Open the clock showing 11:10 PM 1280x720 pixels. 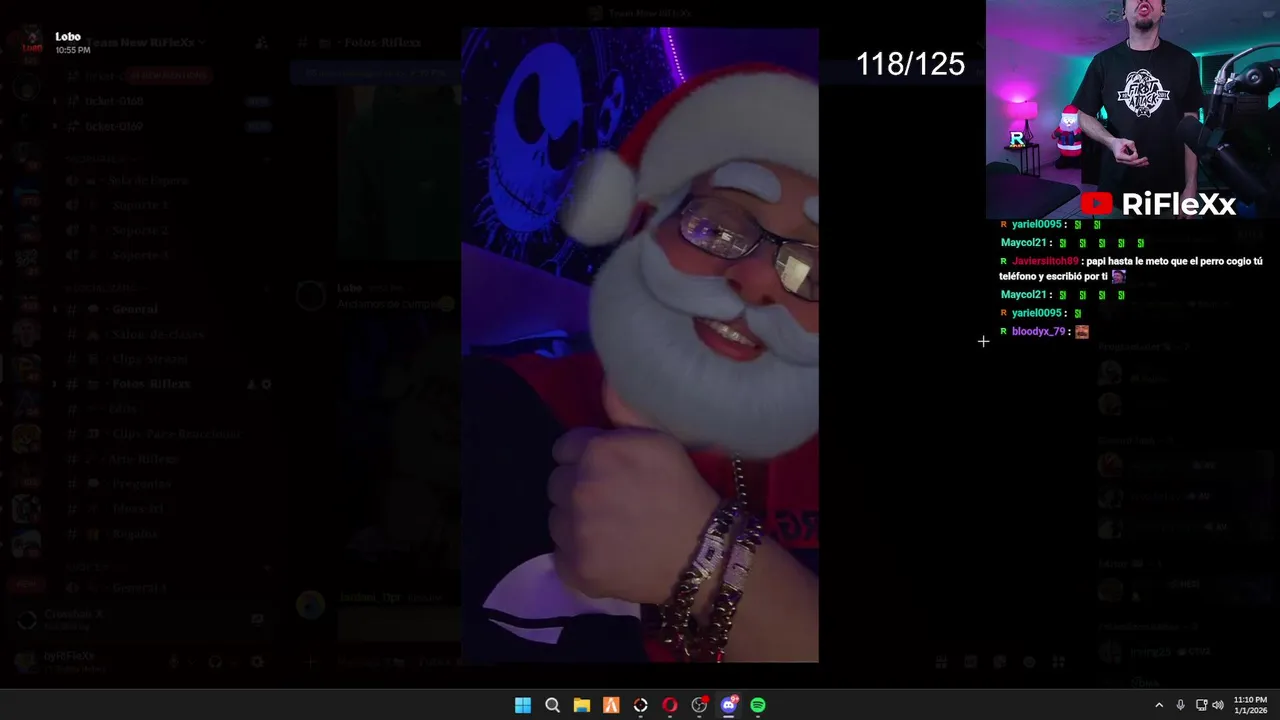(1250, 705)
